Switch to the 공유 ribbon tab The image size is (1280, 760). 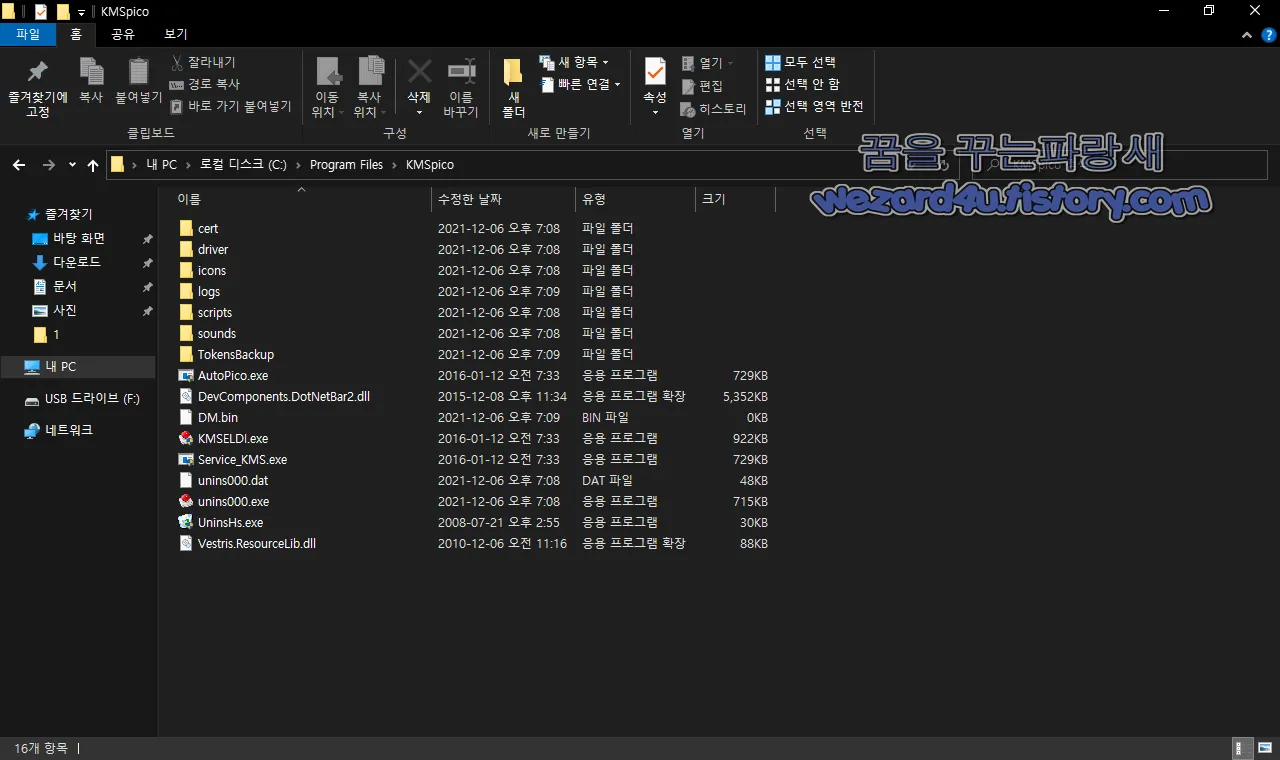click(123, 34)
